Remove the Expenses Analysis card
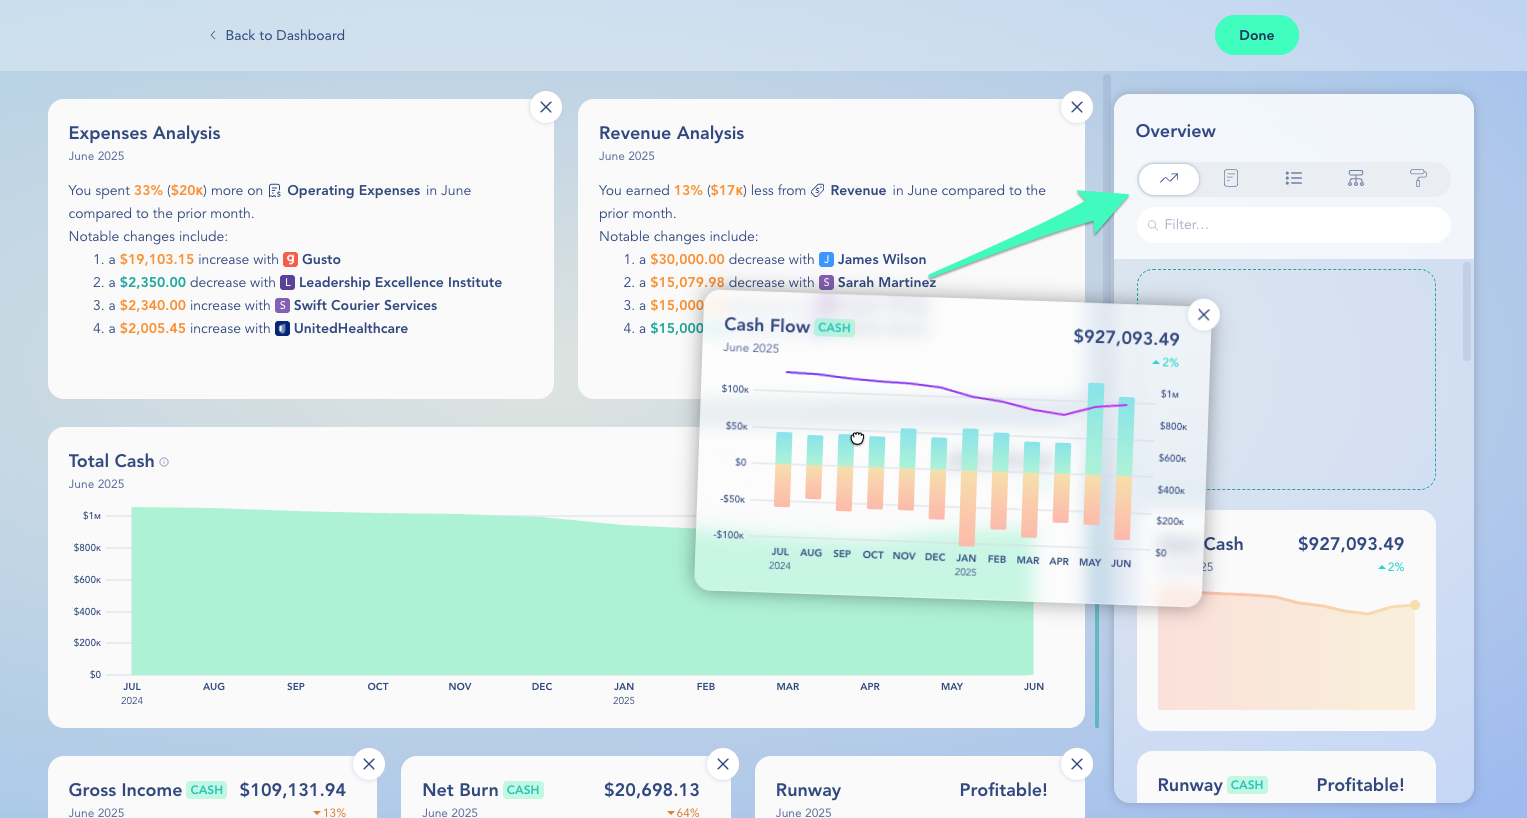 [x=545, y=107]
